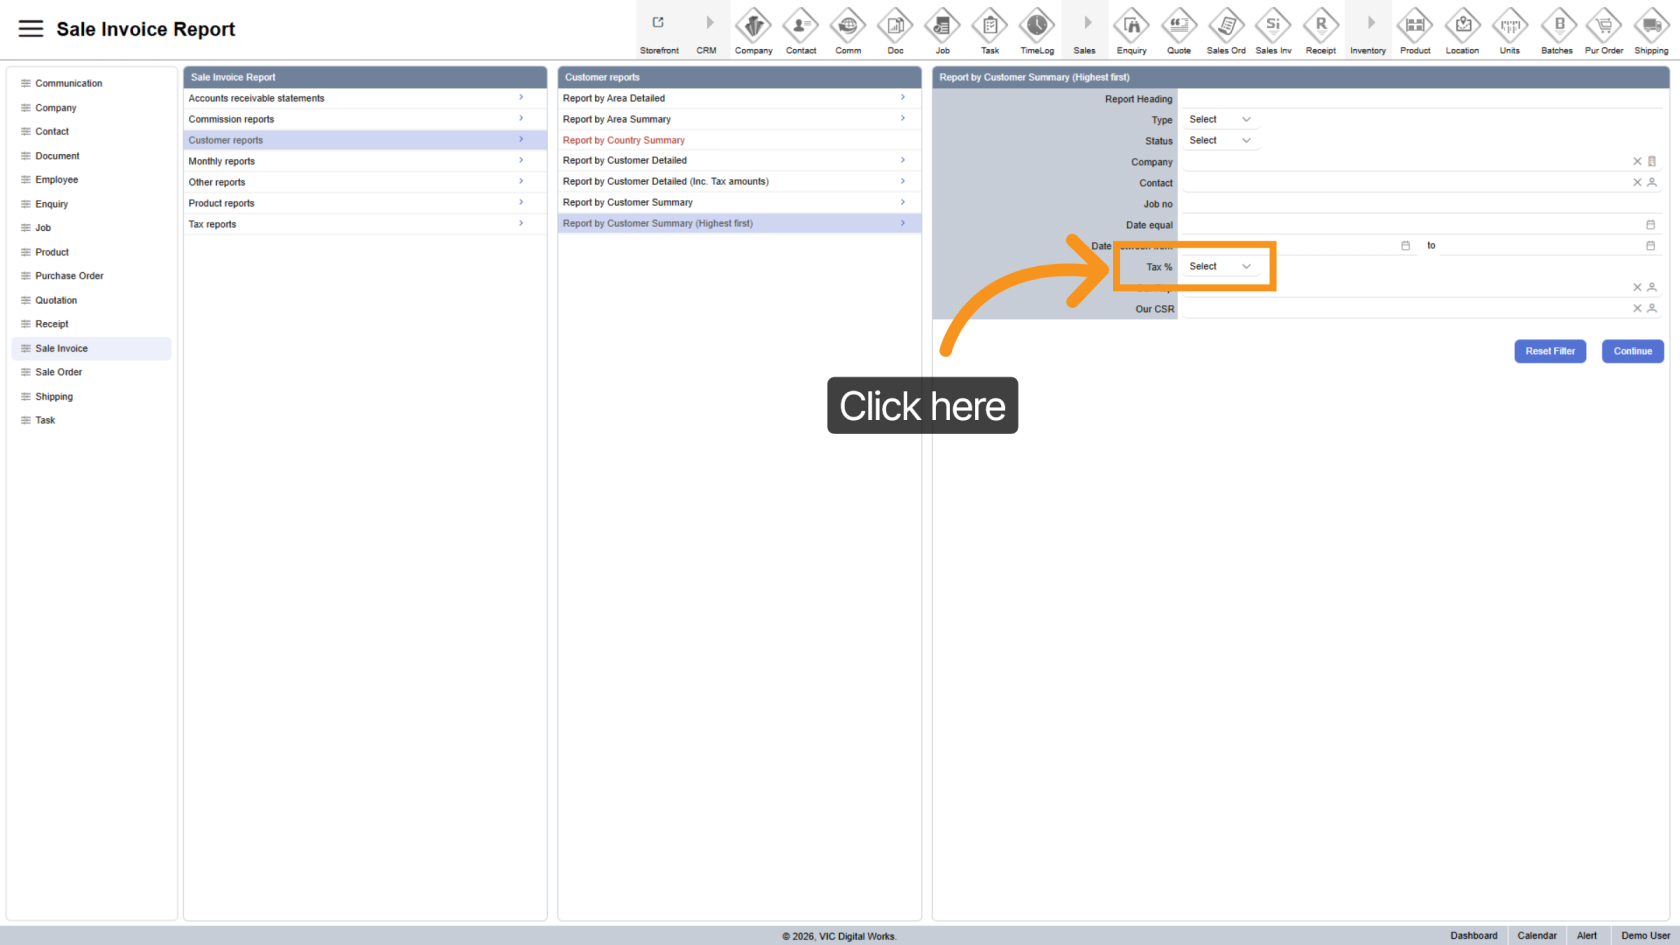
Task: Open the Tax % dropdown
Action: (x=1219, y=267)
